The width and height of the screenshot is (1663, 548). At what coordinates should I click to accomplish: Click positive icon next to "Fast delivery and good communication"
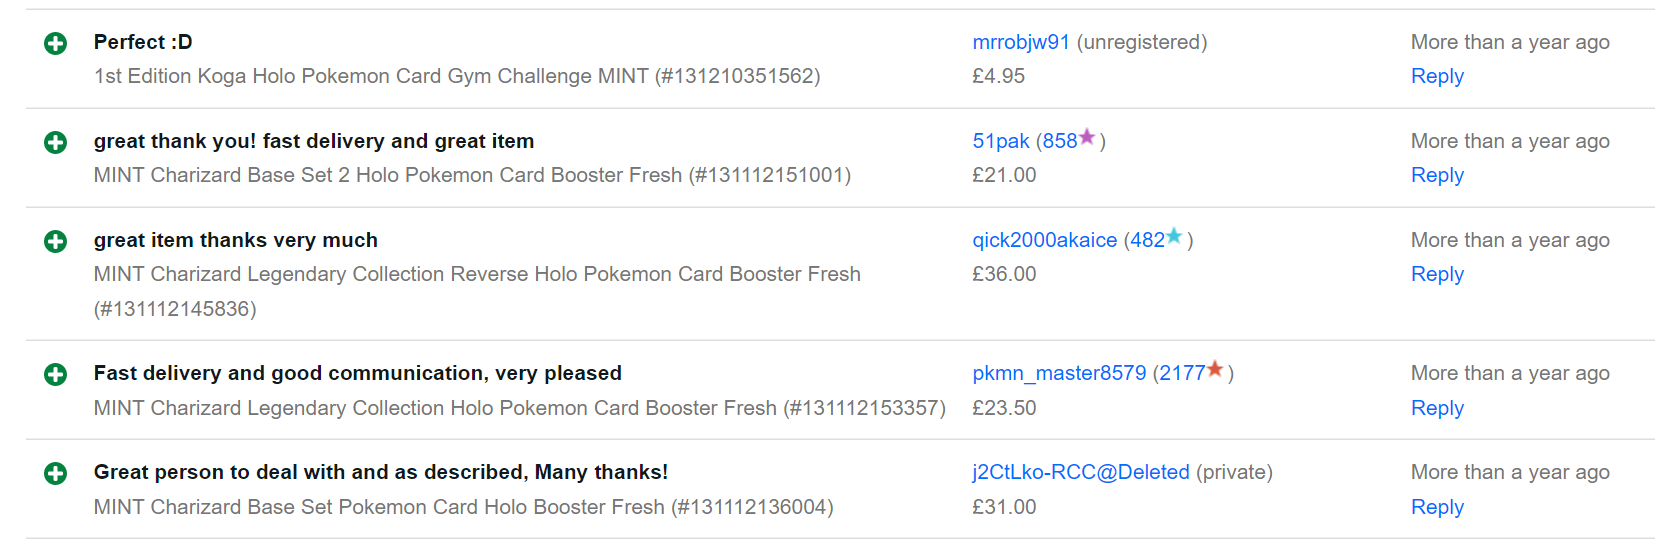(x=56, y=374)
